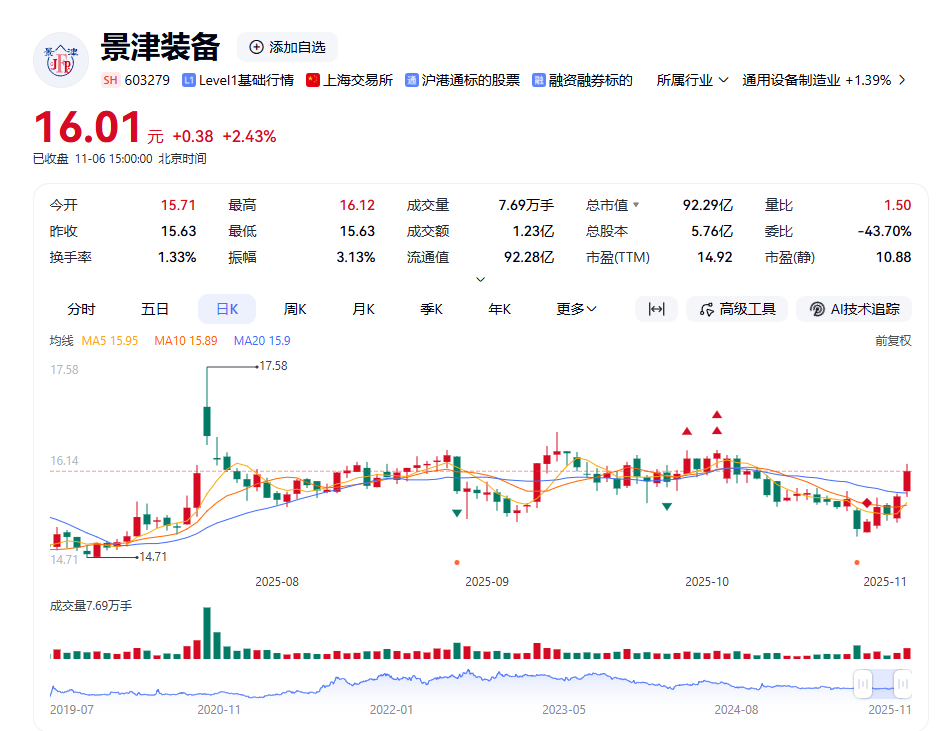Open the 更多 chart period dropdown
The image size is (942, 731).
pyautogui.click(x=576, y=309)
